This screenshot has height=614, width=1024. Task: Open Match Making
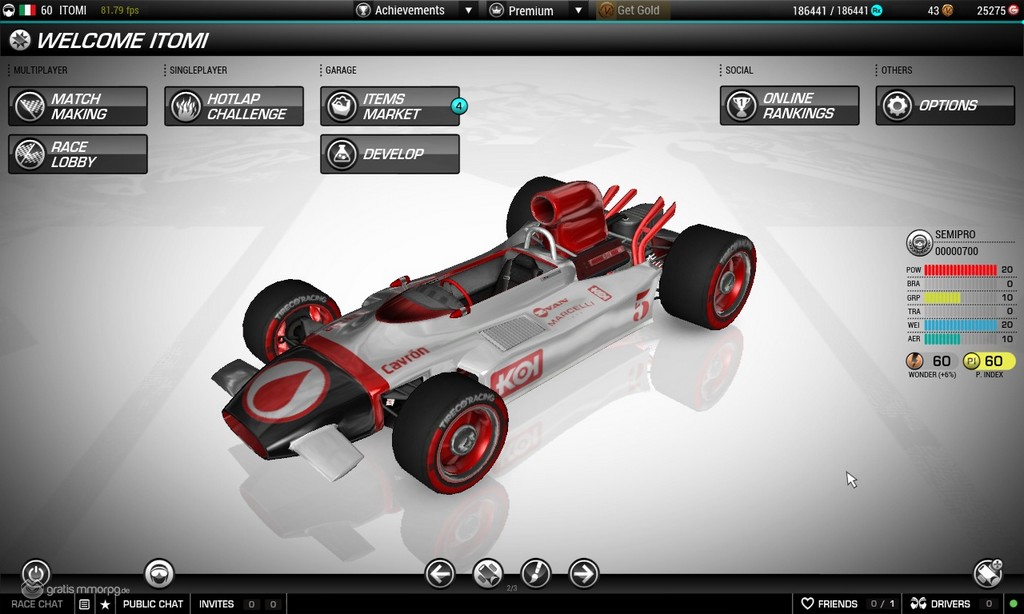click(x=78, y=106)
